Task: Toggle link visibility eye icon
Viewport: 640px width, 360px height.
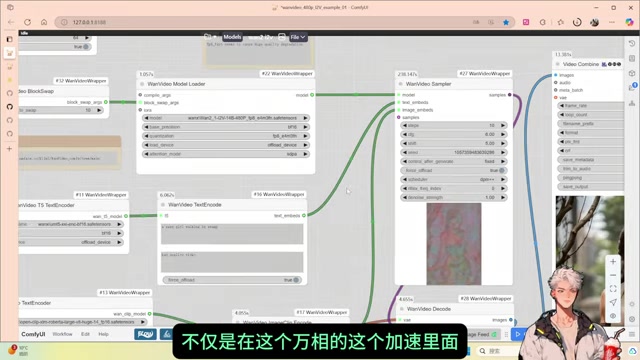Action: pos(613,316)
